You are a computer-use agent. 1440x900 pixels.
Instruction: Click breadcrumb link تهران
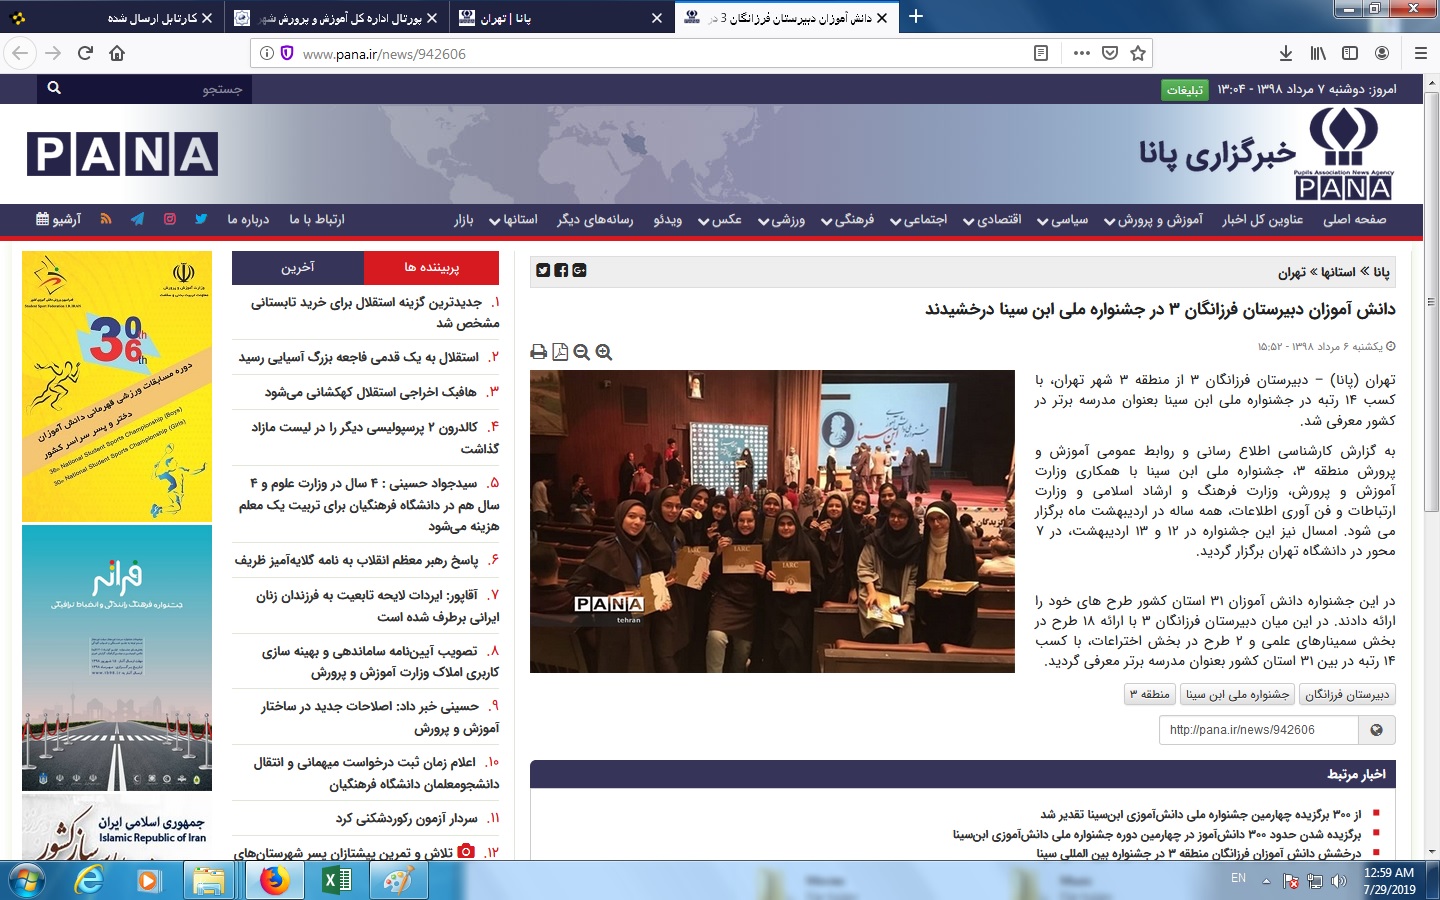(1292, 272)
